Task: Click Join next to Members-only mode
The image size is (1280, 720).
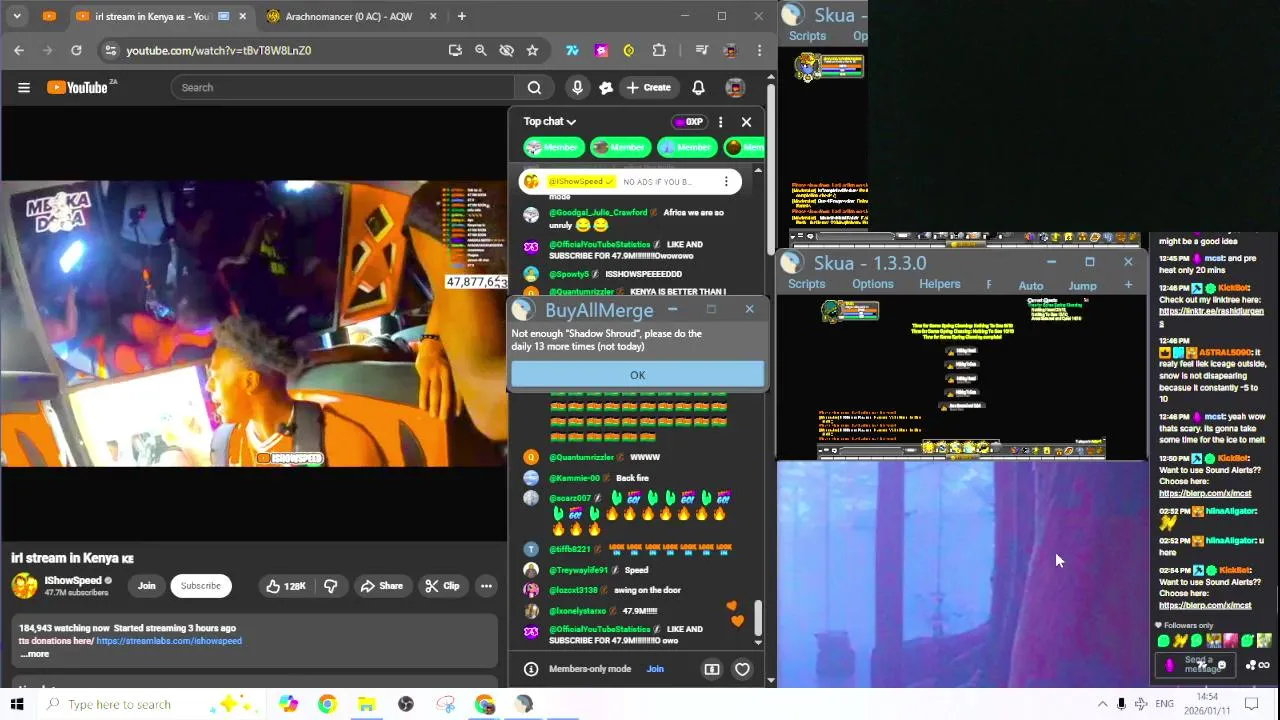Action: (x=655, y=669)
